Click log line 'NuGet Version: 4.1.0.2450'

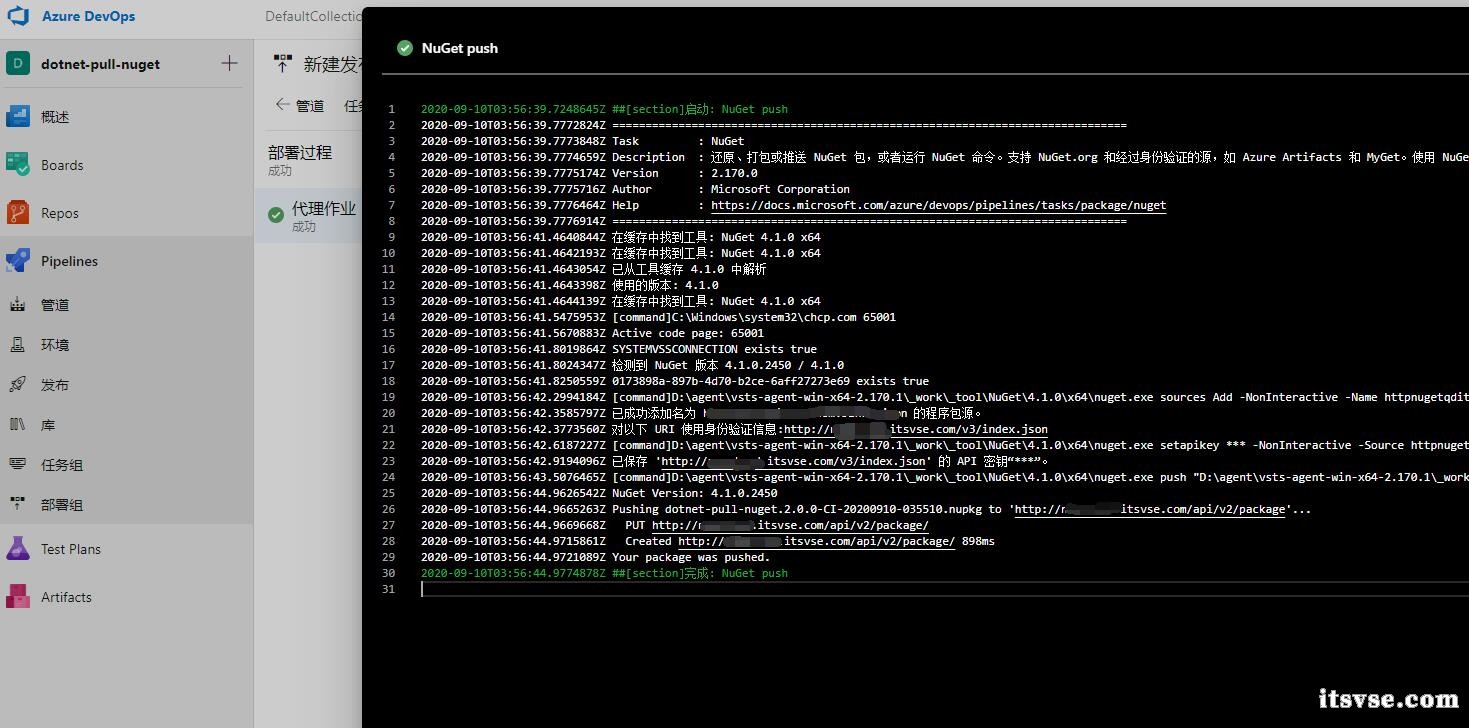coord(695,493)
